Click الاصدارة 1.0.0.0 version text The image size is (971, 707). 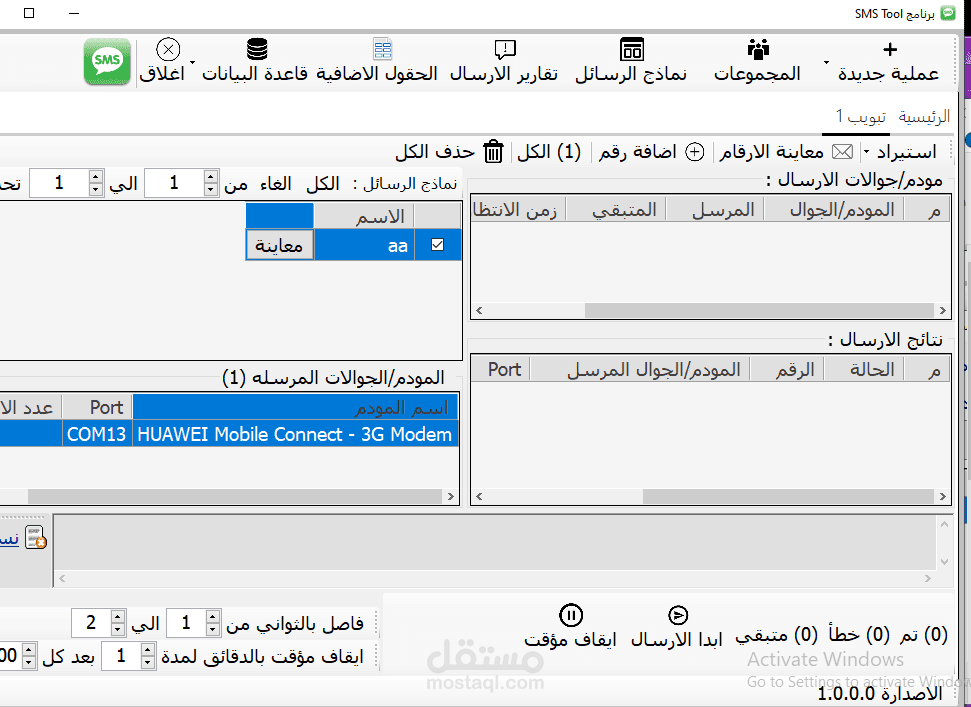(880, 694)
